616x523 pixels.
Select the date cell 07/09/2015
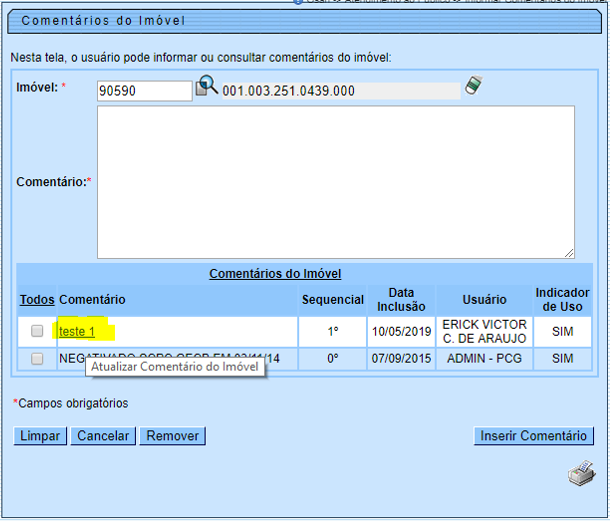coord(402,358)
